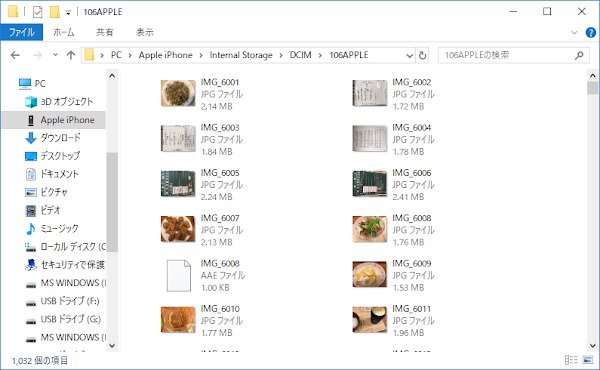Switch to large thumbnails view in status bar
600x370 pixels.
tap(588, 360)
